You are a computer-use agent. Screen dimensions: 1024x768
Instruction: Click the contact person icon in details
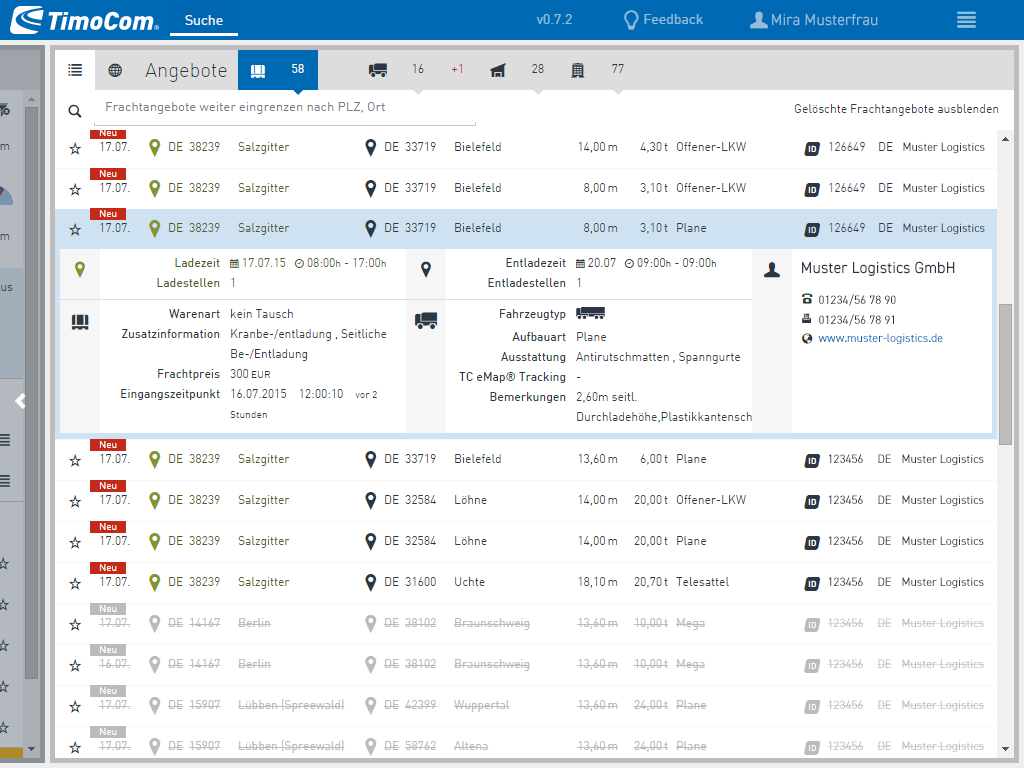click(x=772, y=270)
